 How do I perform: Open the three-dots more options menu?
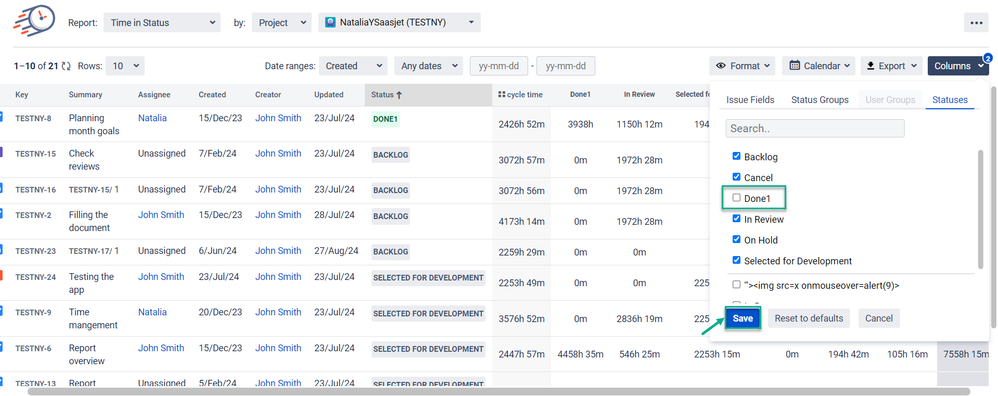pyautogui.click(x=976, y=22)
